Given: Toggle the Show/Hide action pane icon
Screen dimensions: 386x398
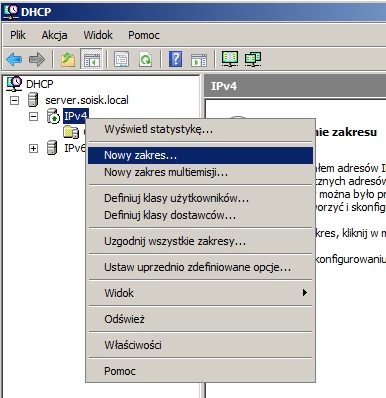Looking at the screenshot, I should 199,60.
